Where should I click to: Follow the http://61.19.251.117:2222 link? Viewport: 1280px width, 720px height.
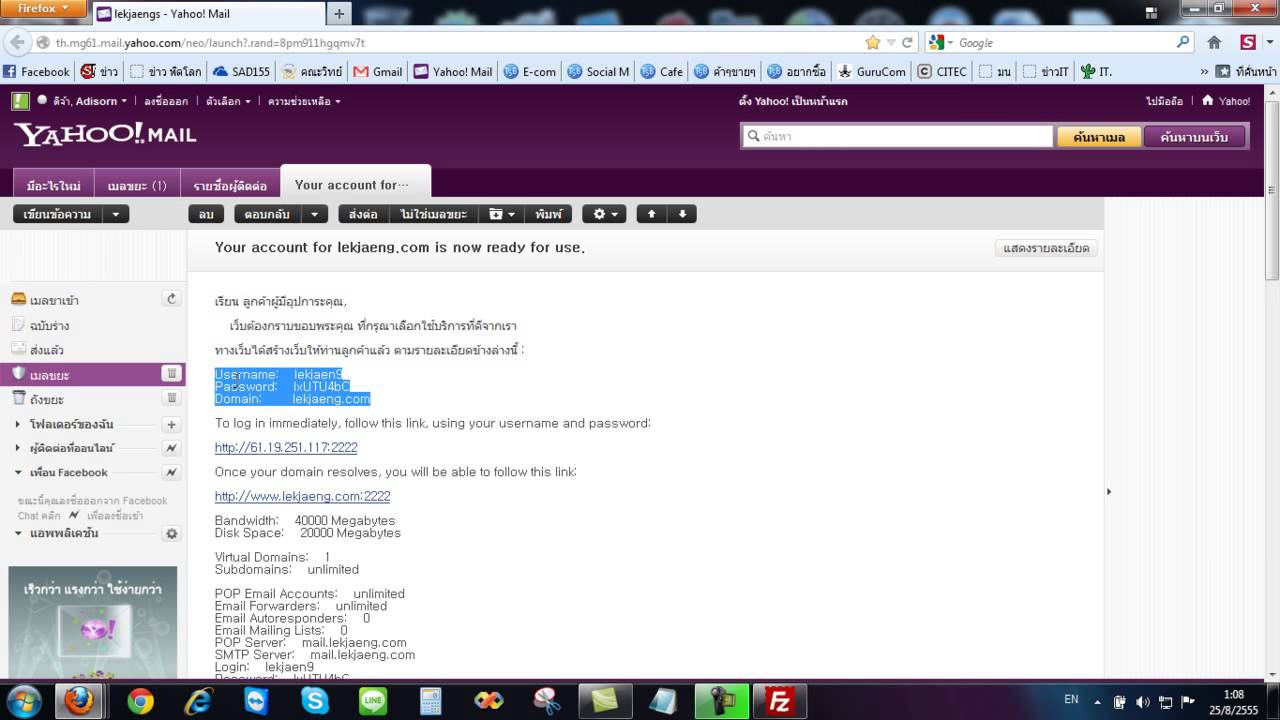pyautogui.click(x=286, y=447)
